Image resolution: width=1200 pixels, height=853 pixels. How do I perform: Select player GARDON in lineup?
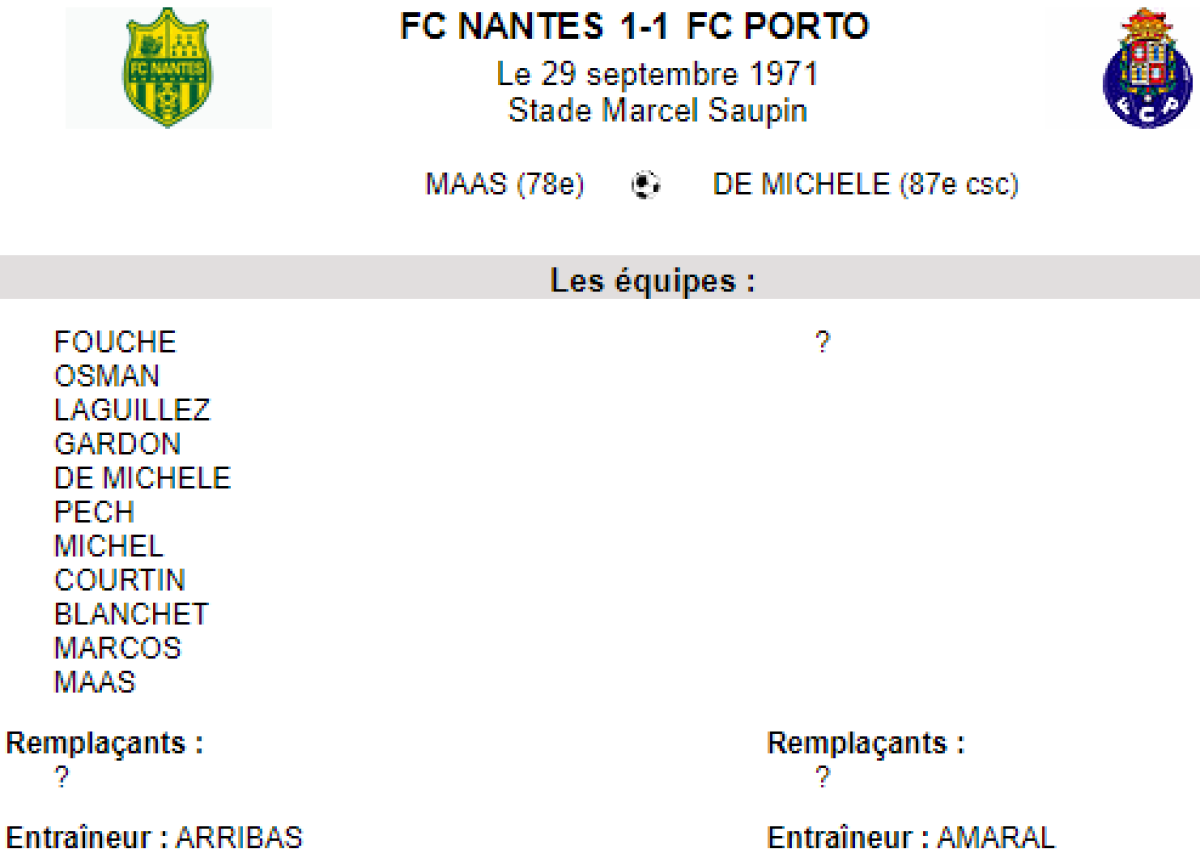click(118, 444)
